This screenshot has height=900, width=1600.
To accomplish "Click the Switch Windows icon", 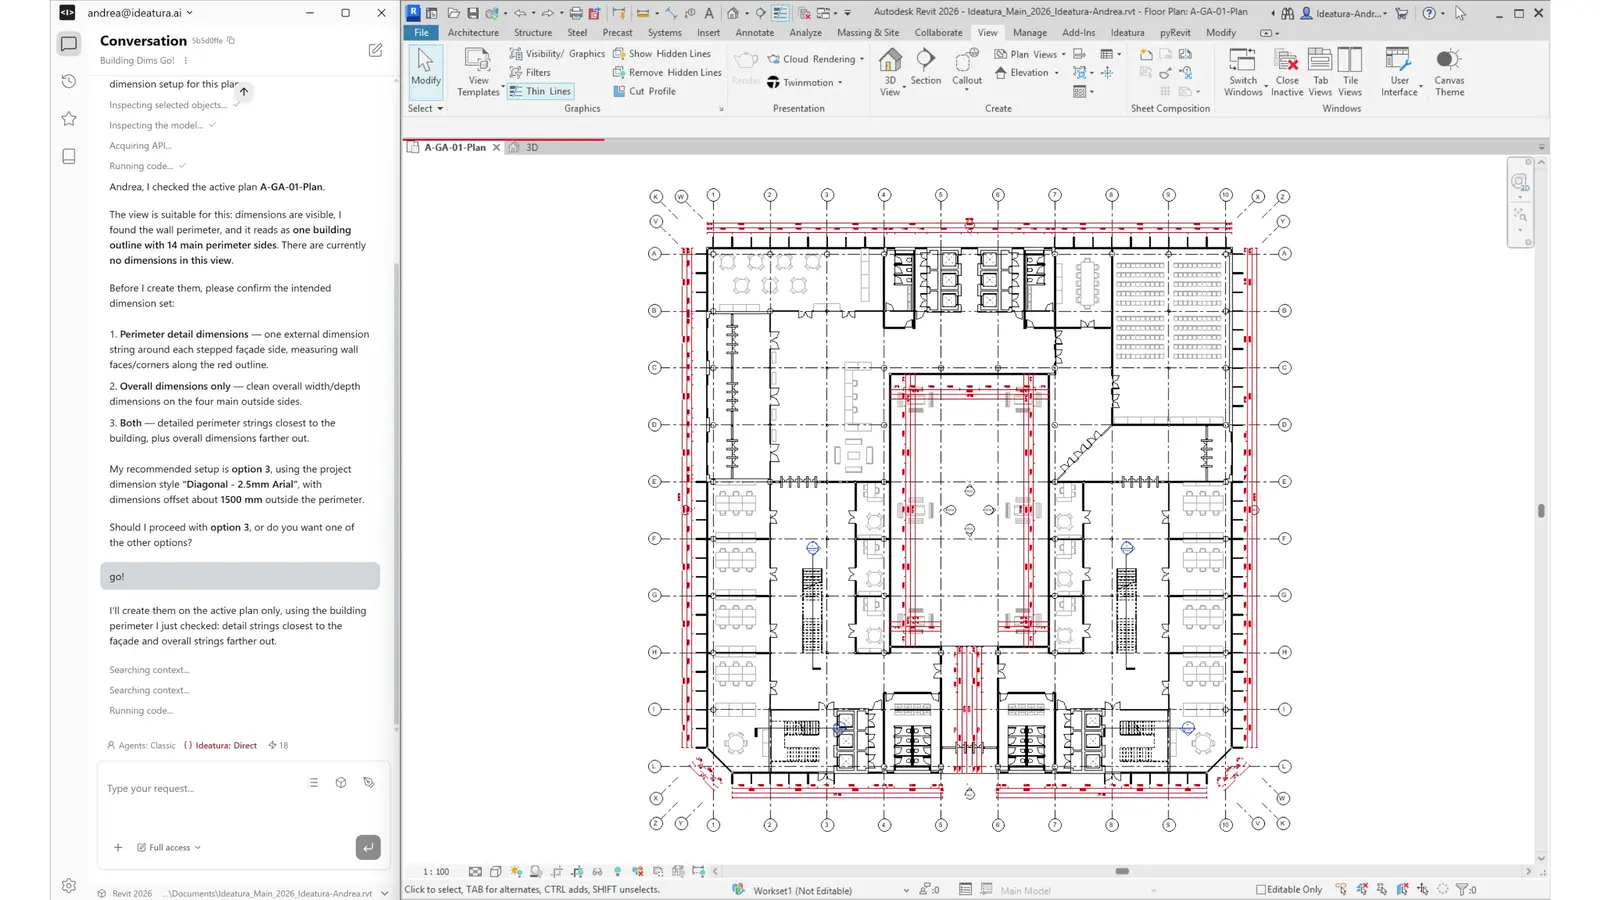I will [x=1243, y=60].
